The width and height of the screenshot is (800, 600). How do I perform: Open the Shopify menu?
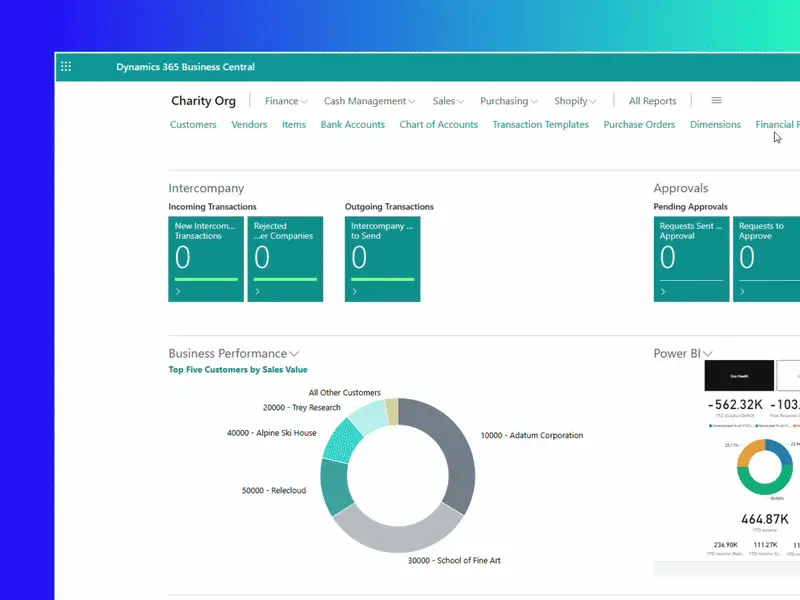click(x=575, y=101)
